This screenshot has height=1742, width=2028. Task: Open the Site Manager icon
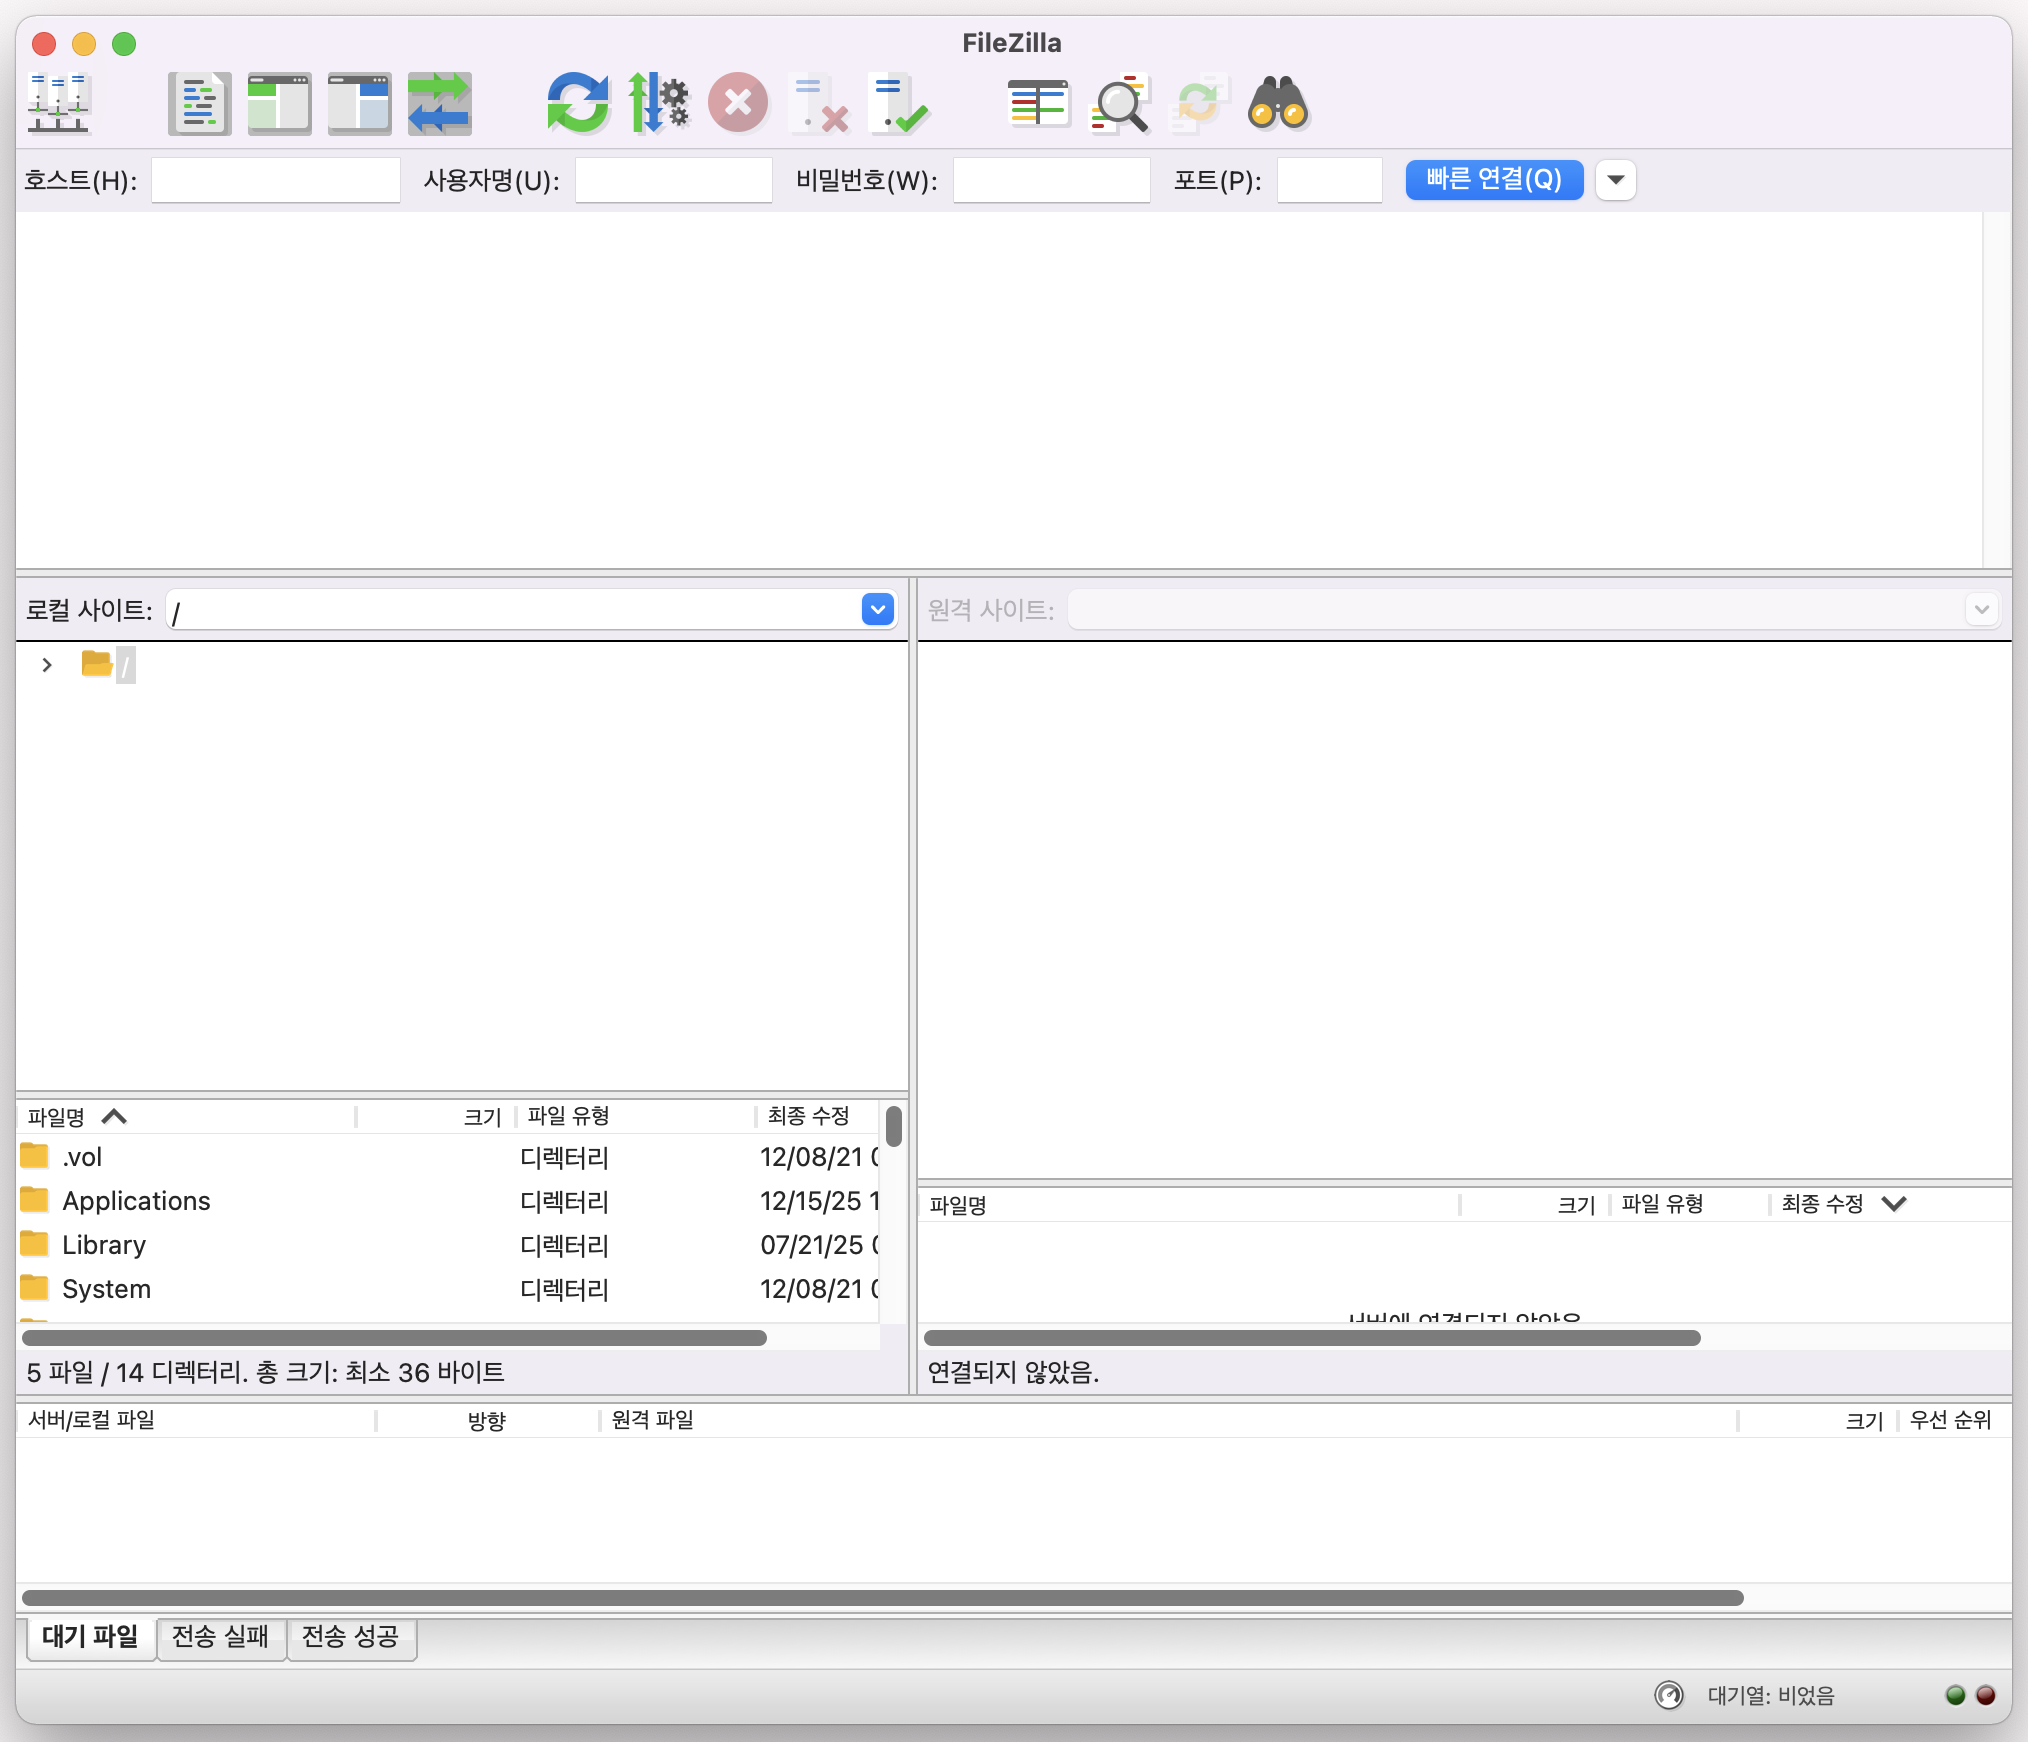[59, 104]
